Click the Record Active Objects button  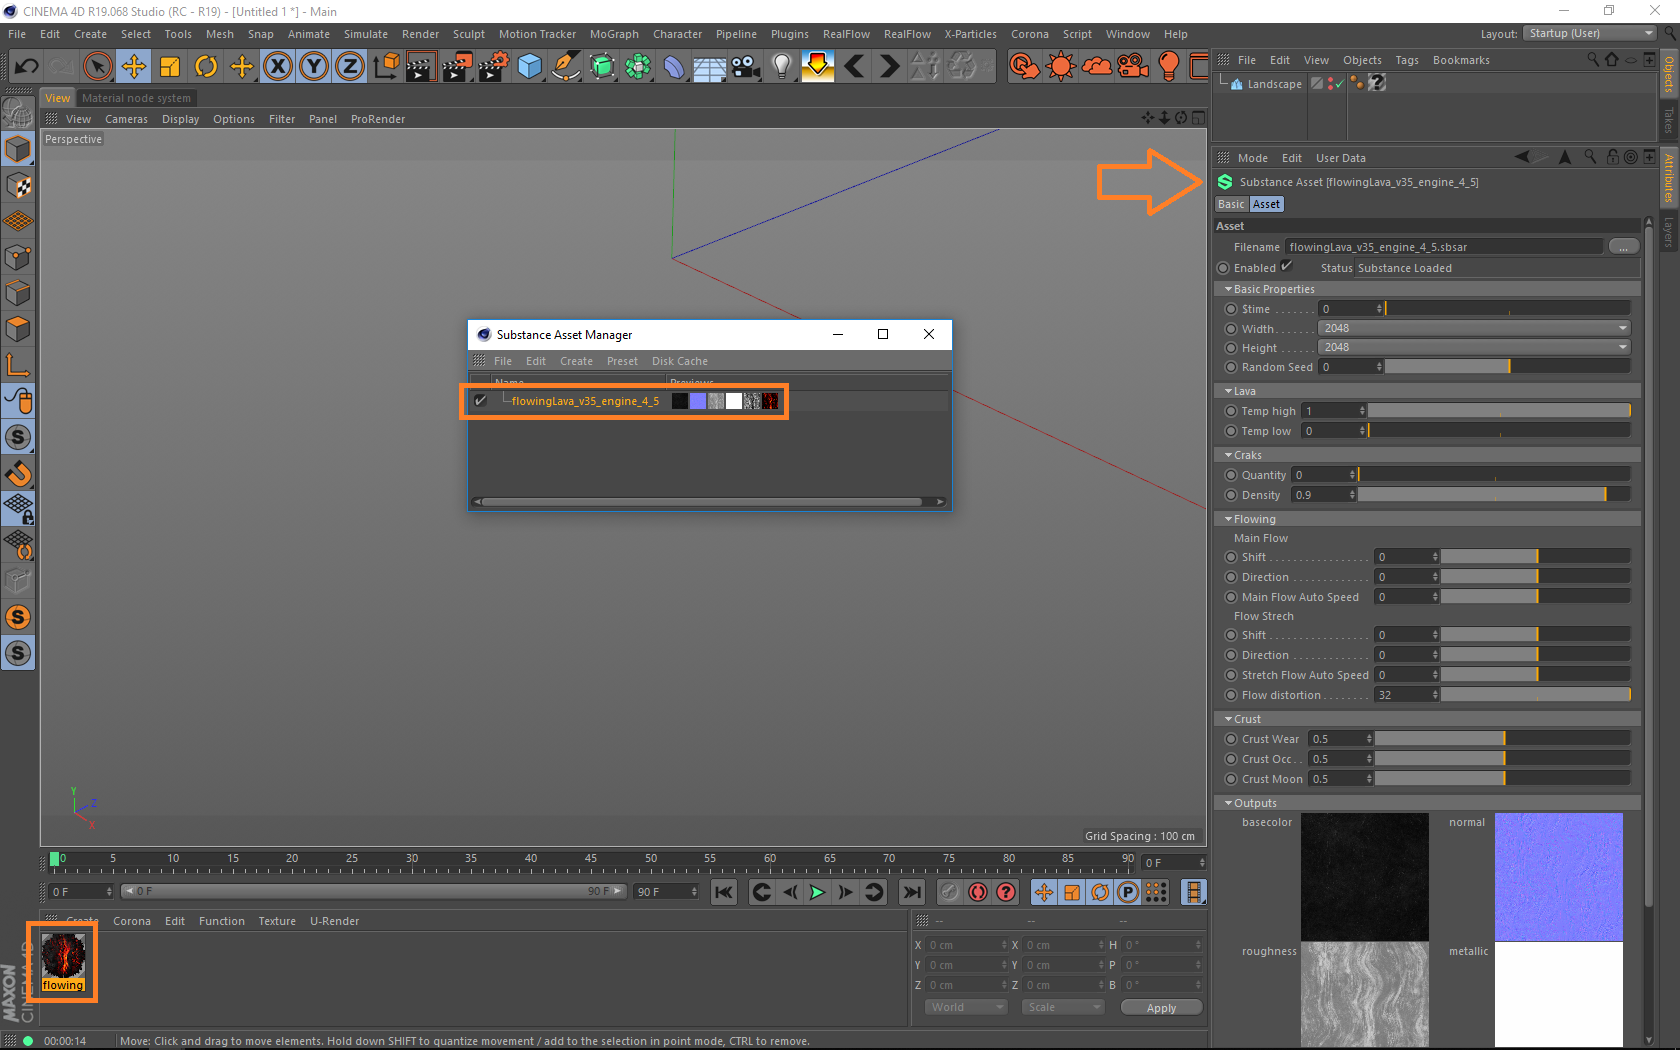click(x=950, y=892)
